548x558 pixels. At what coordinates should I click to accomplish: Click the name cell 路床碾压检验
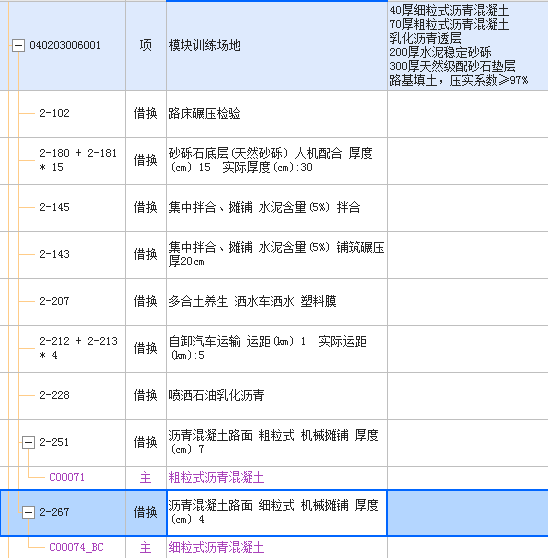click(x=277, y=114)
